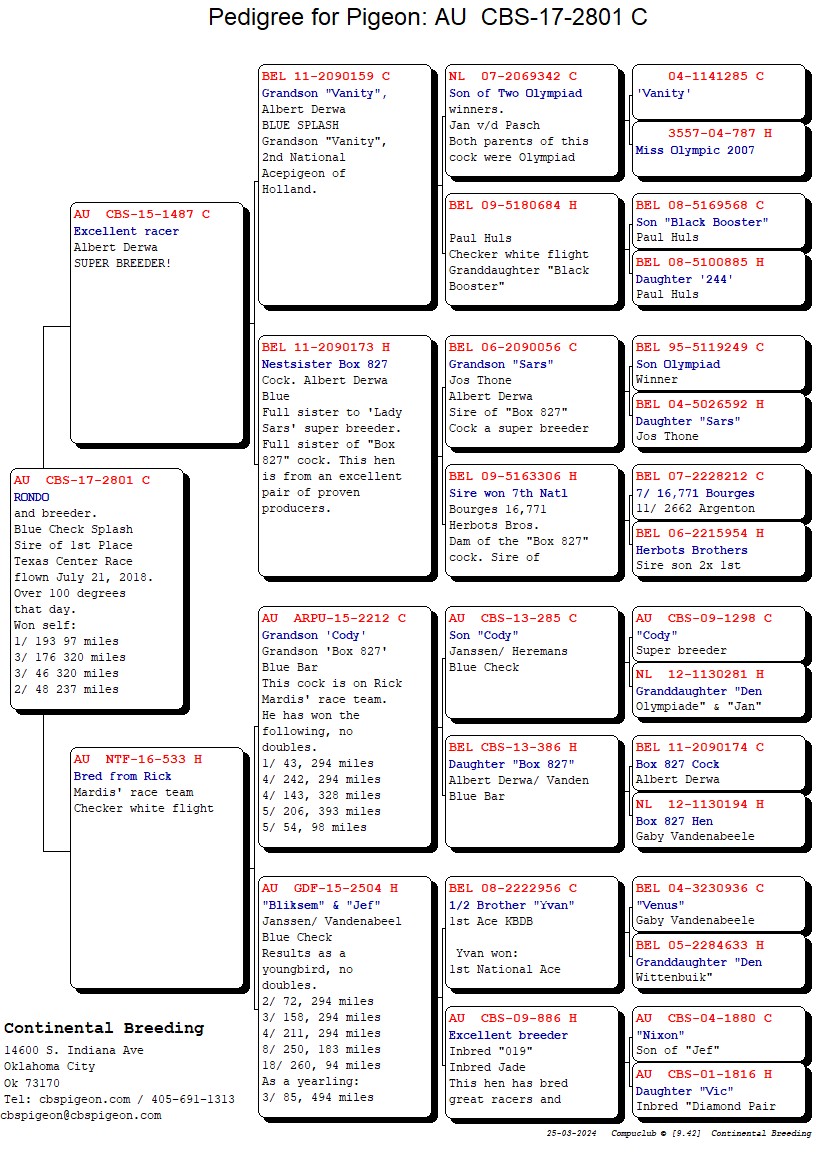
Task: Click the Nestsister Box 827 heading
Action: [x=324, y=364]
